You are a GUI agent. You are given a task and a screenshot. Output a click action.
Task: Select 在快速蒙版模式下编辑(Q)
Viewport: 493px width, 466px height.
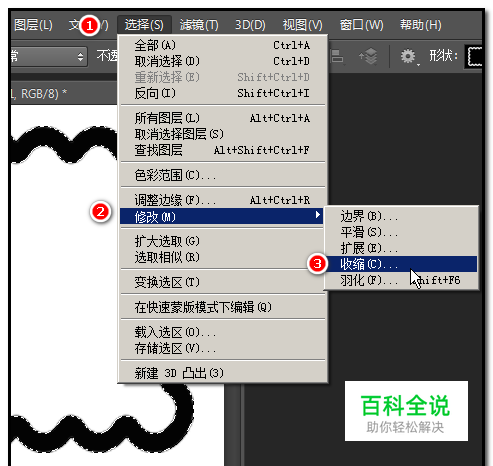point(222,307)
